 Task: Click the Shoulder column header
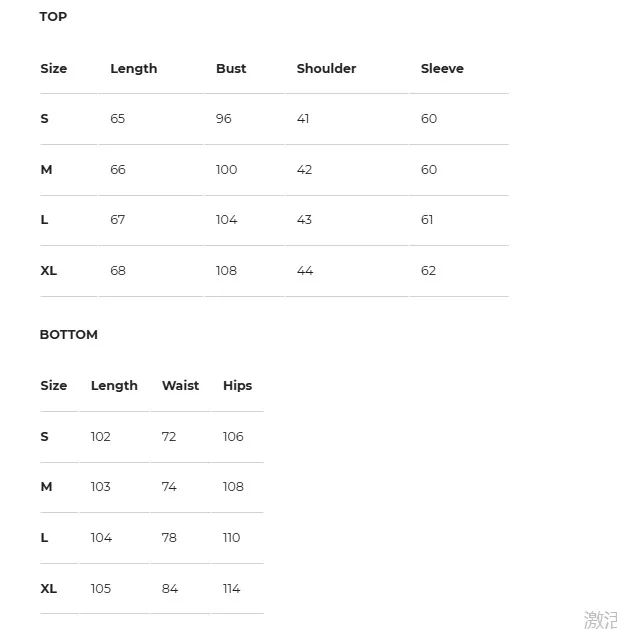tap(326, 69)
